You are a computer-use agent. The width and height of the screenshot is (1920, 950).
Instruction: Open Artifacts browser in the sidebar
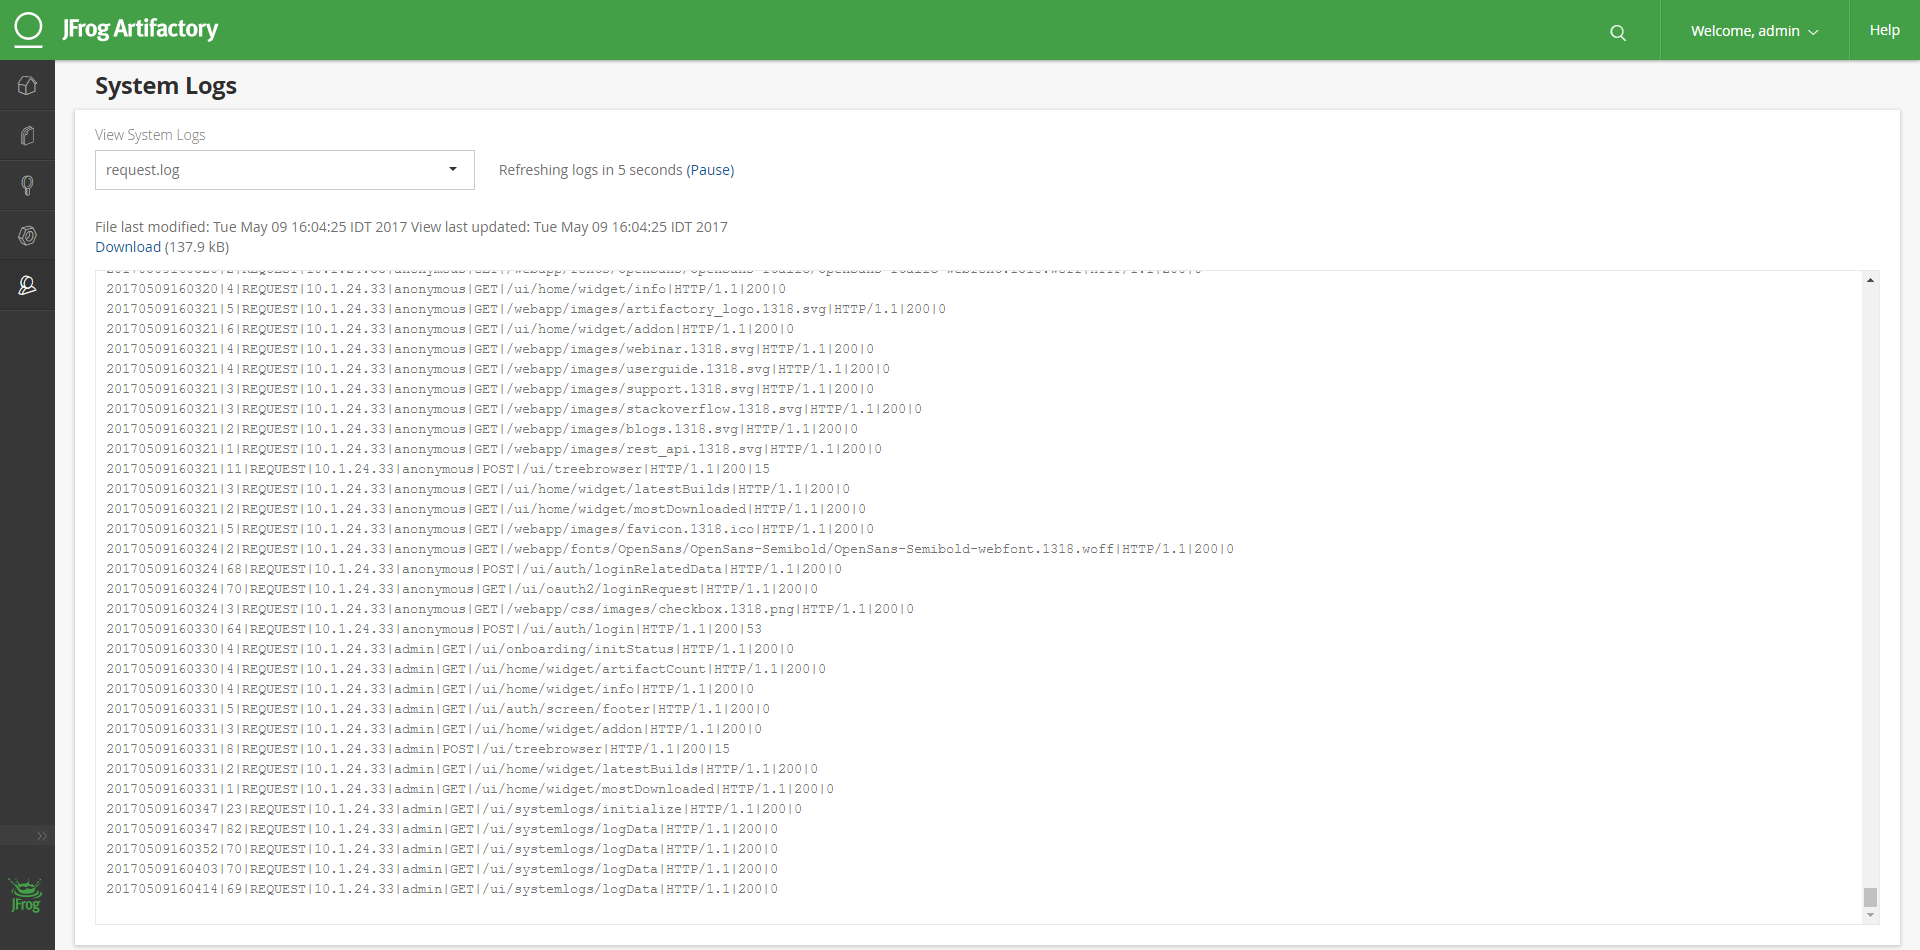[27, 136]
